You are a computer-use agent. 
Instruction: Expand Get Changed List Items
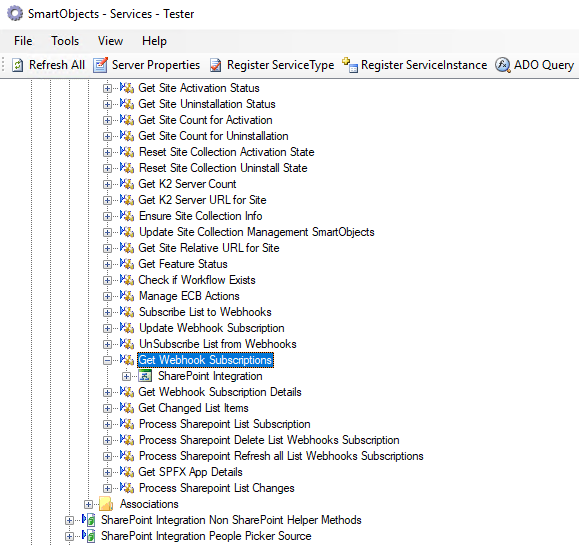[x=107, y=408]
